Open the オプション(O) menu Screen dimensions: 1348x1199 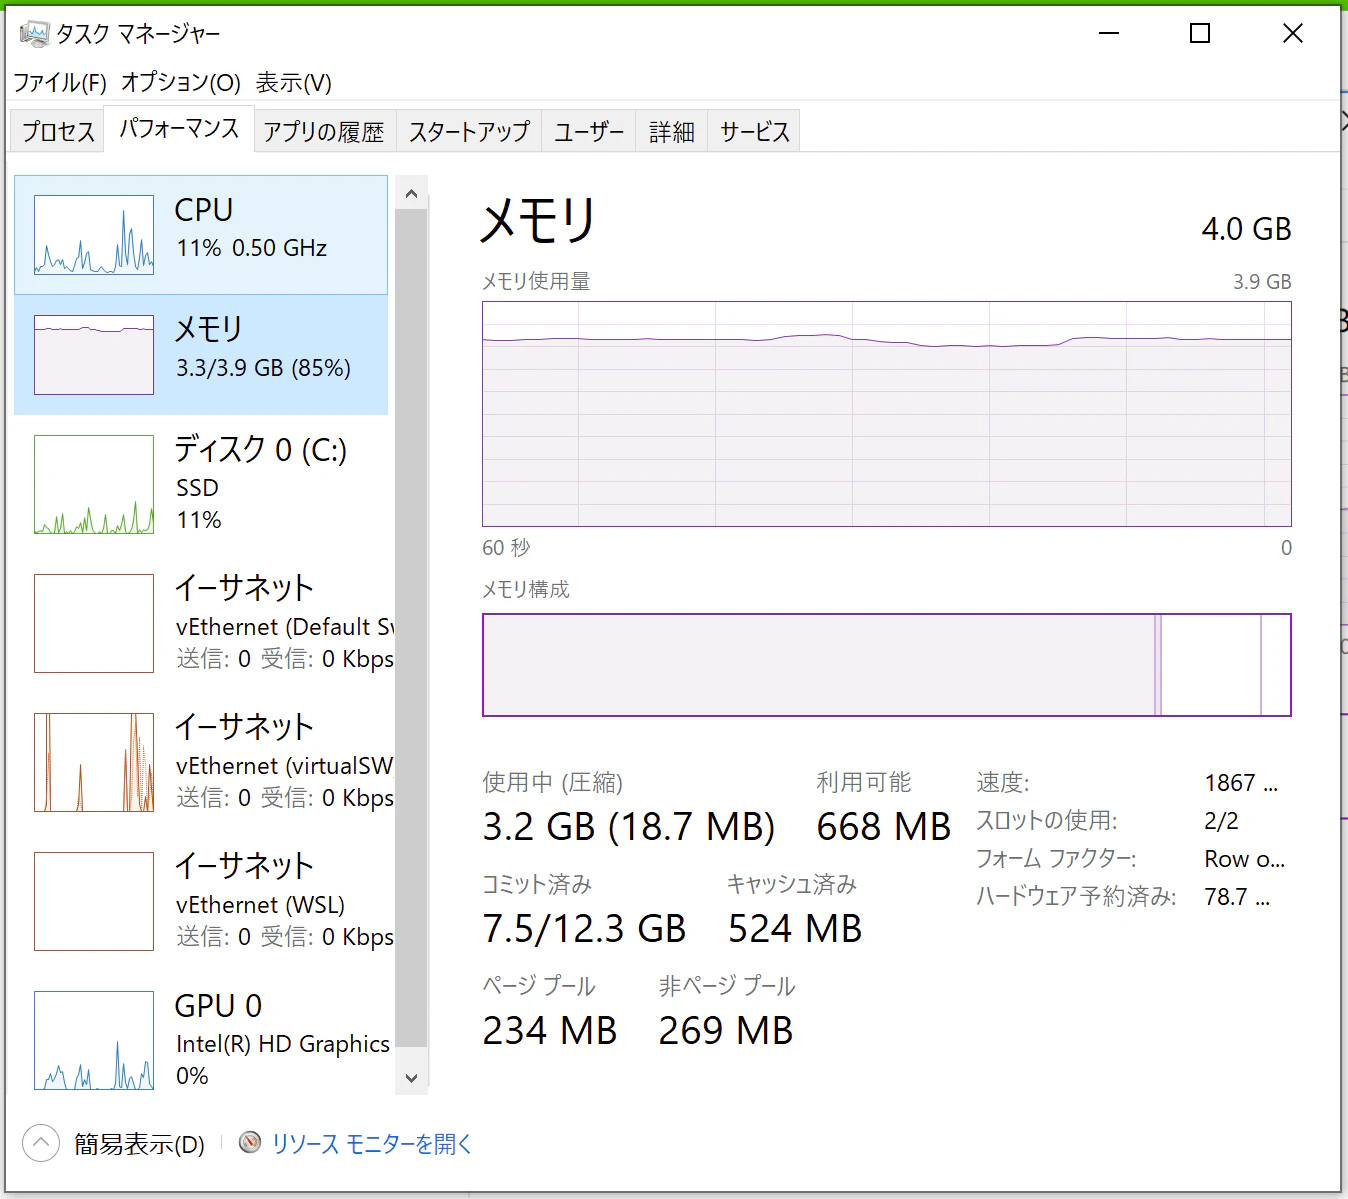[181, 83]
